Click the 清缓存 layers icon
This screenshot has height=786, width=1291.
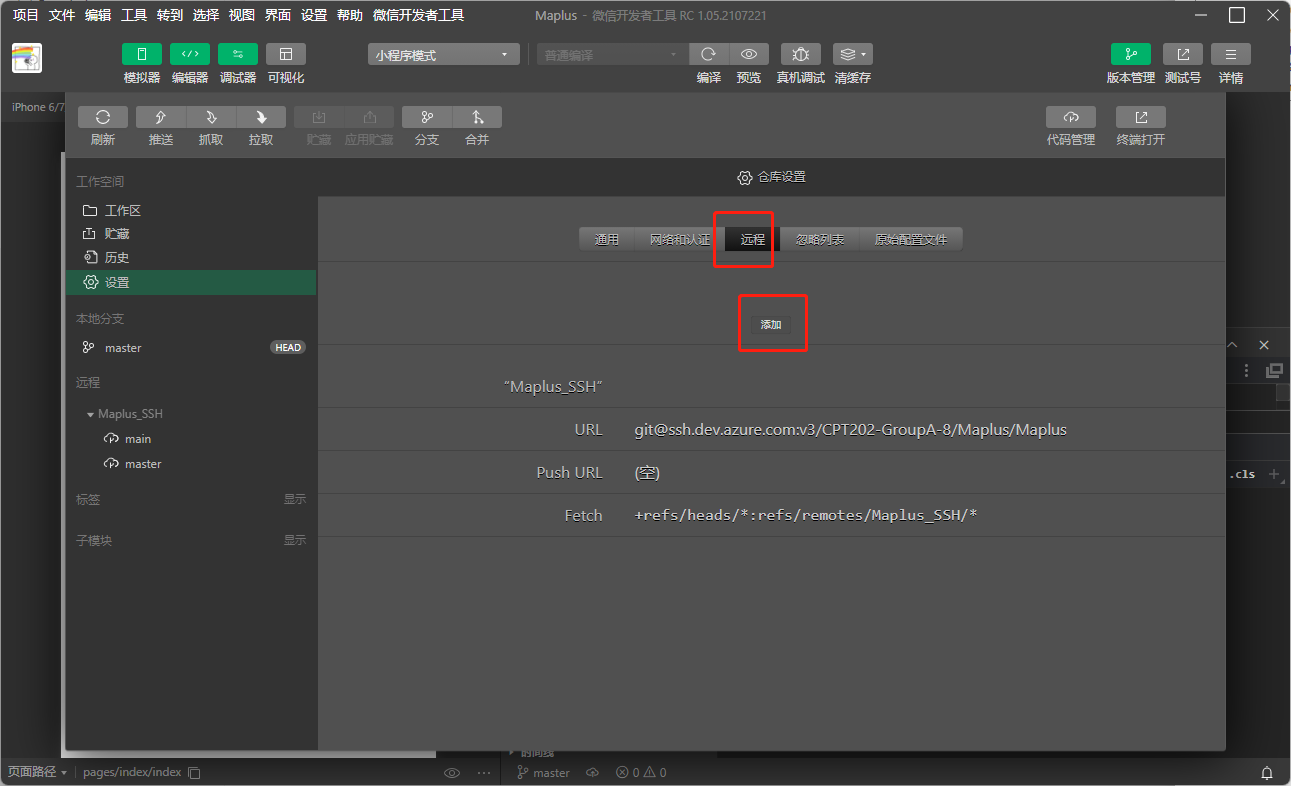coord(853,54)
